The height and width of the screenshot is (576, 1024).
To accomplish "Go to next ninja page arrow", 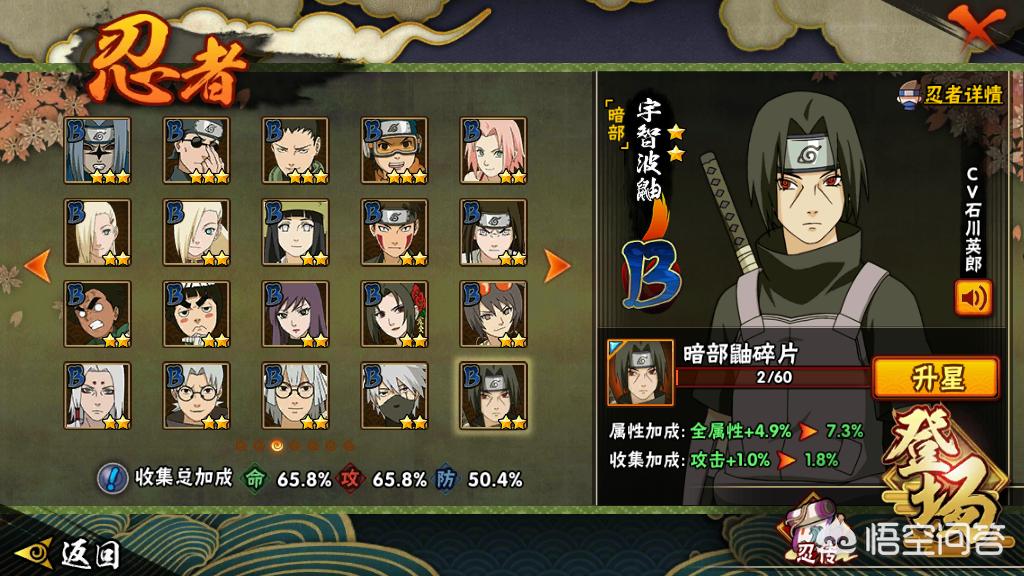I will [x=557, y=265].
